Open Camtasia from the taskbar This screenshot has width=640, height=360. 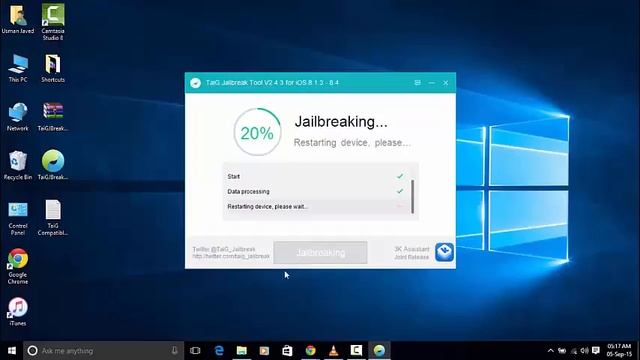356,351
